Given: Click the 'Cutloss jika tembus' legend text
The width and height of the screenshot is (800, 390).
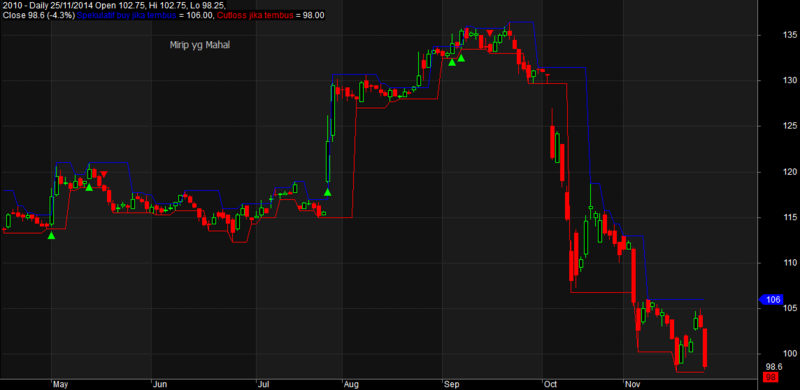Looking at the screenshot, I should tap(256, 16).
